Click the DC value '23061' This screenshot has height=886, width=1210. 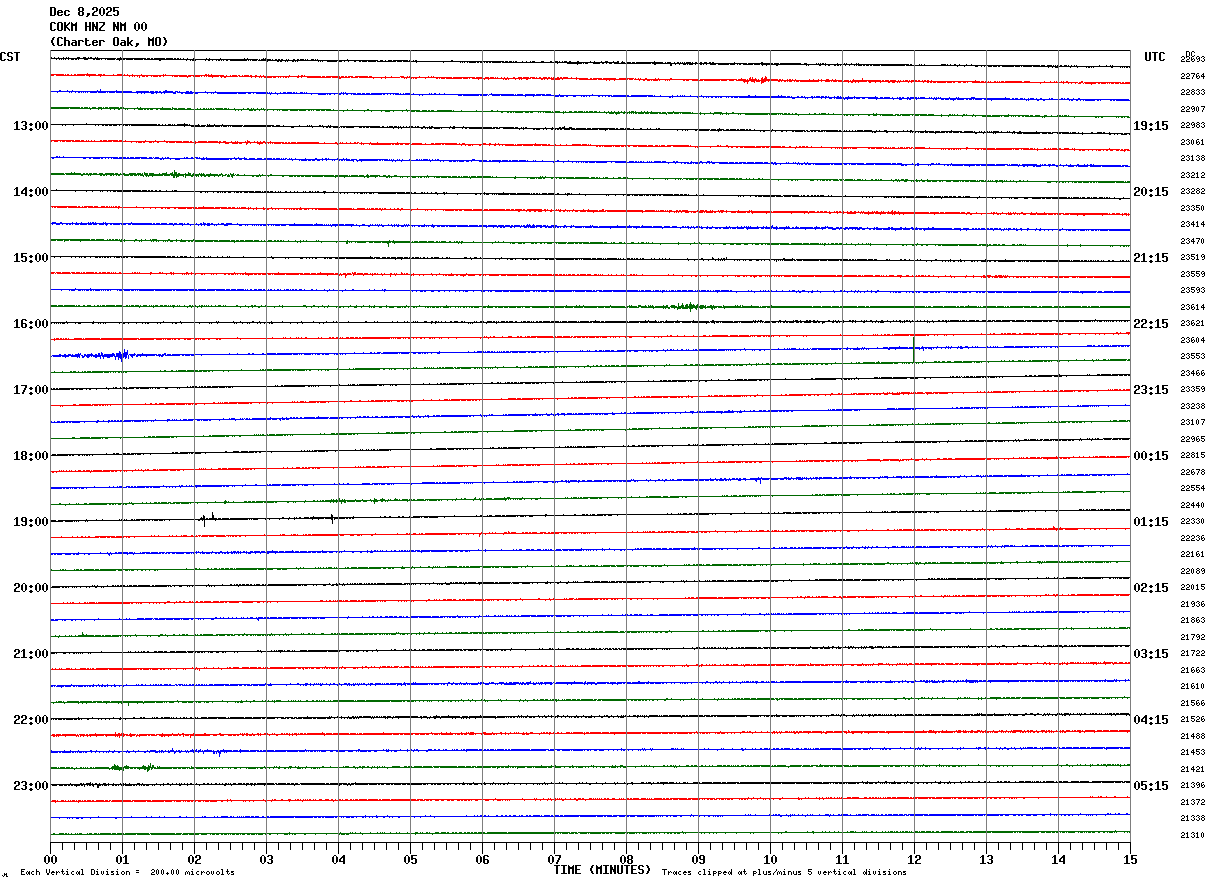pyautogui.click(x=1192, y=142)
